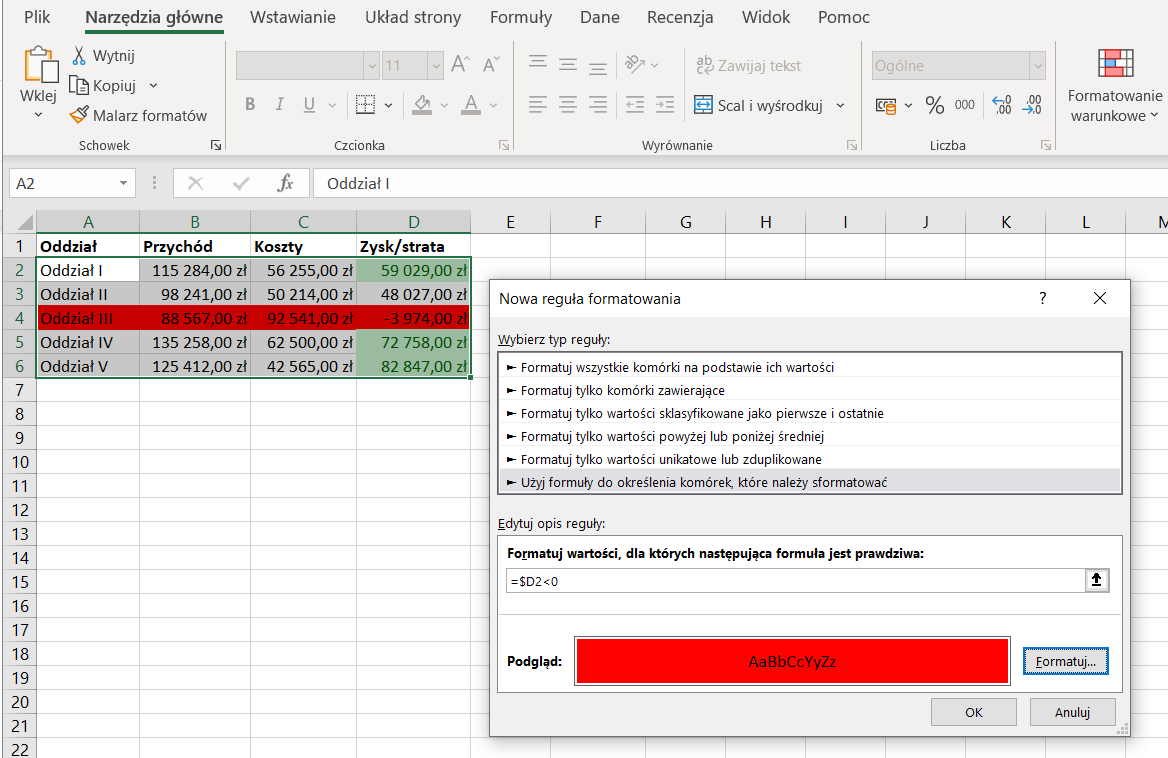This screenshot has height=758, width=1168.
Task: Open the Ogólne number format dropdown
Action: (1037, 66)
